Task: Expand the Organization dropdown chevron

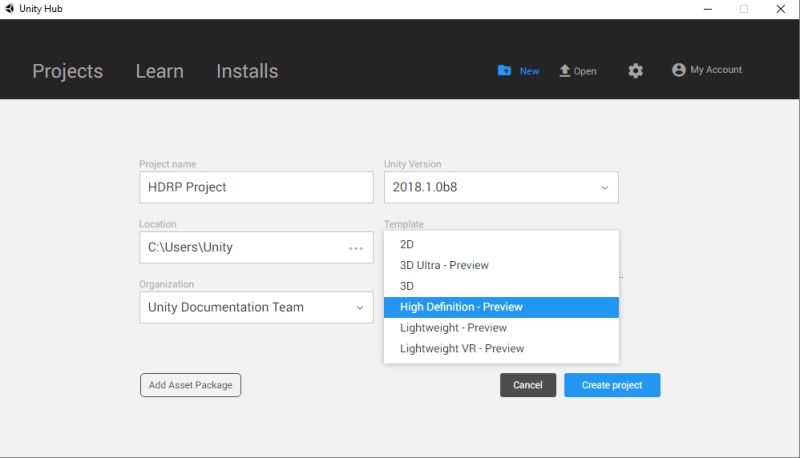Action: [x=360, y=308]
